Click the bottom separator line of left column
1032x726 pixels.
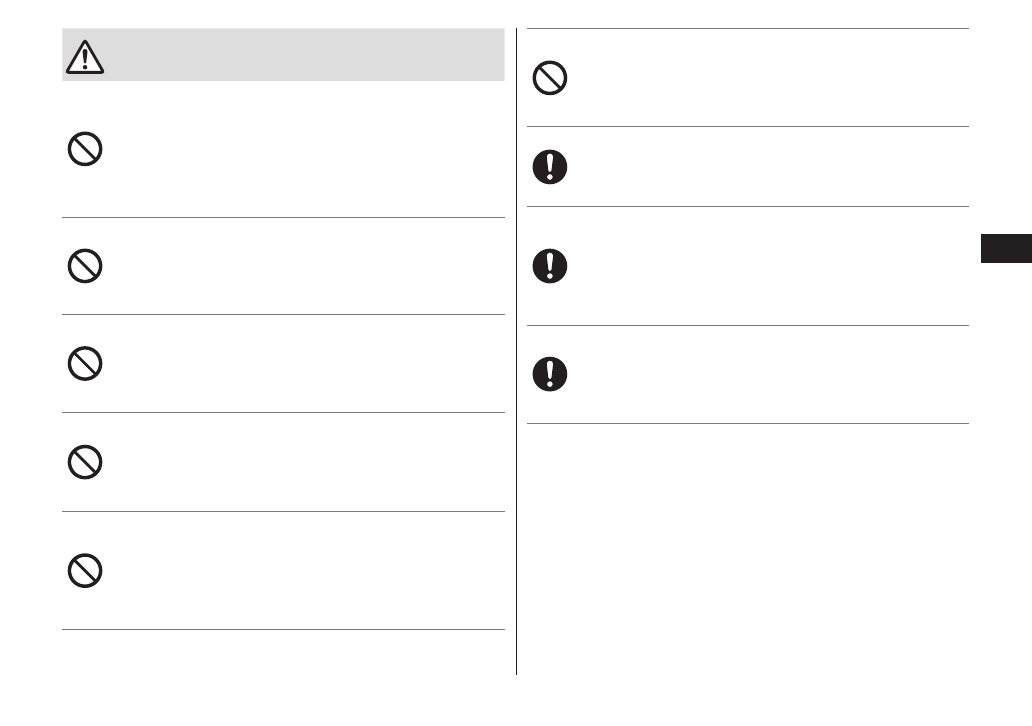(x=283, y=630)
